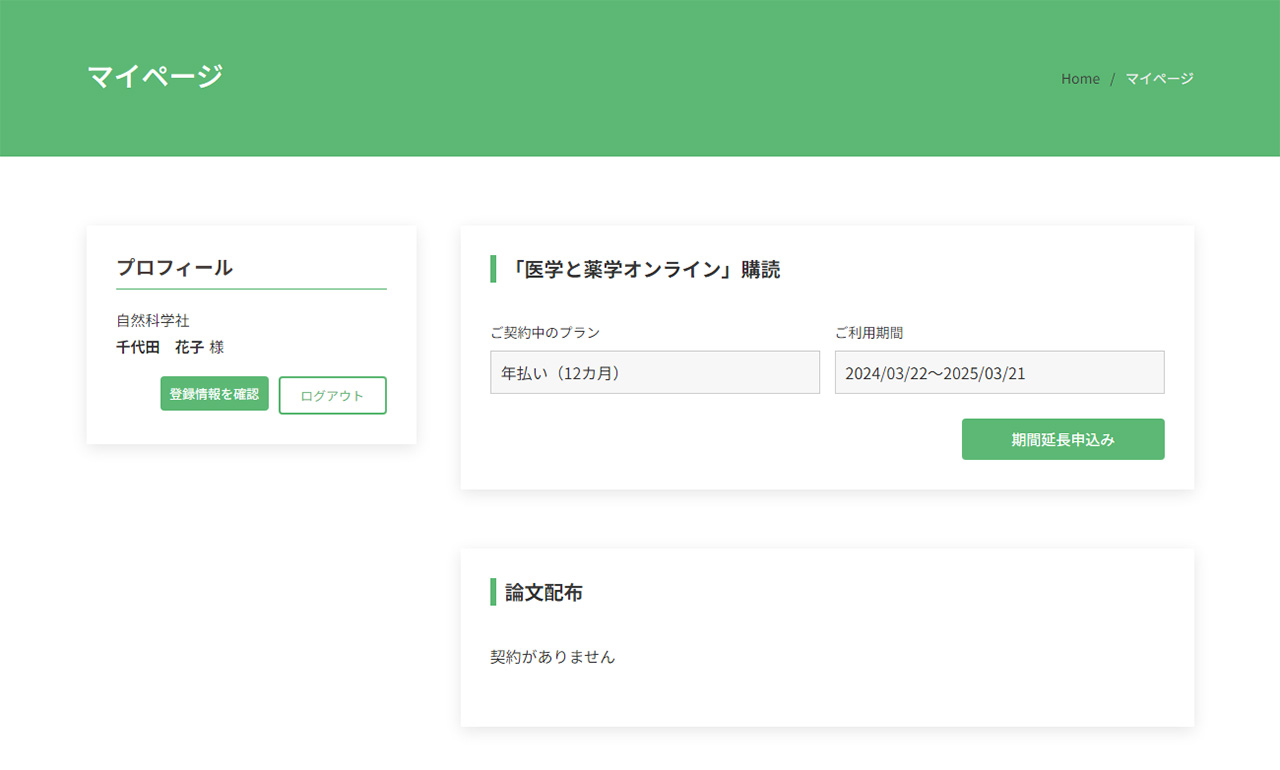1280x770 pixels.
Task: Go to Home in the breadcrumb
Action: point(1080,79)
